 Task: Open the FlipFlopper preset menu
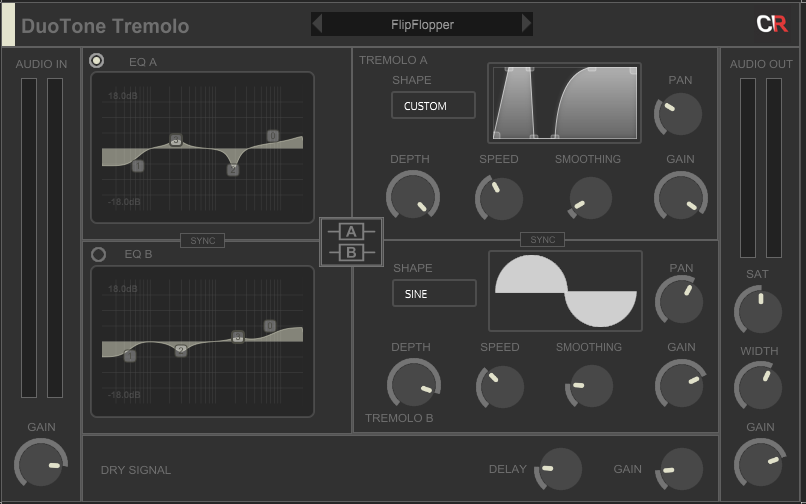click(422, 24)
